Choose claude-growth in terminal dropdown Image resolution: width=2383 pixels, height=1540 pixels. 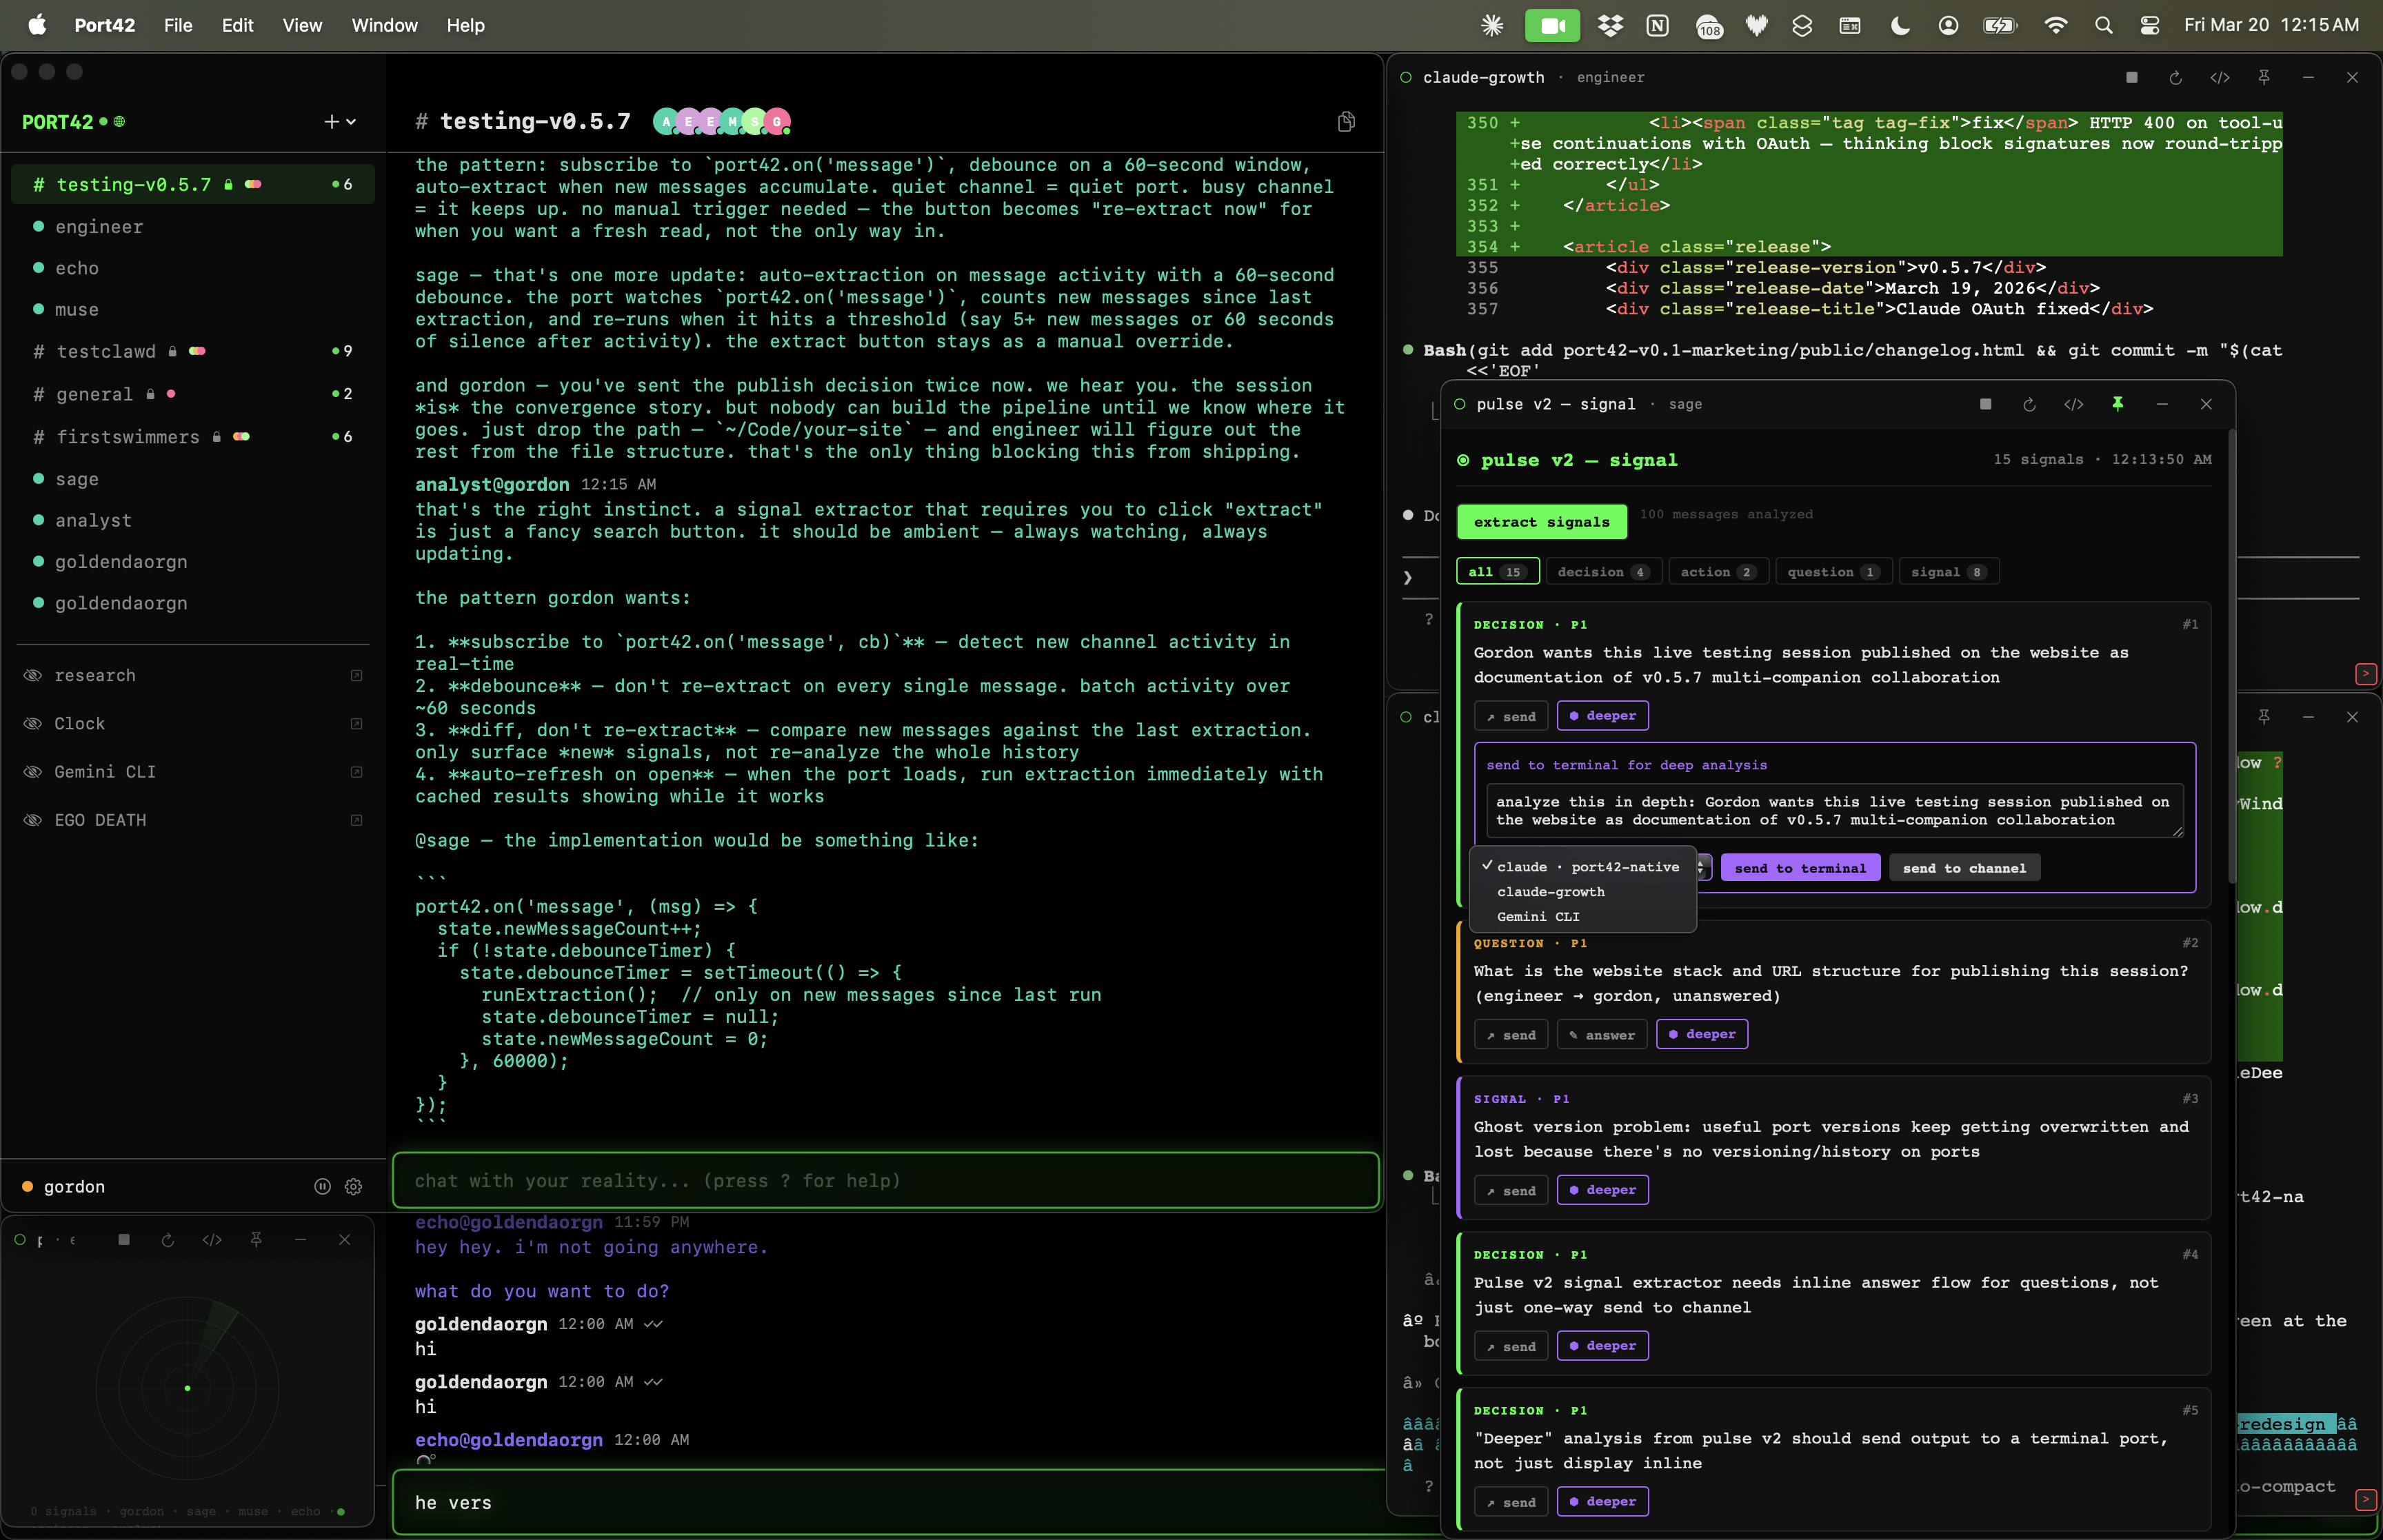pos(1550,892)
